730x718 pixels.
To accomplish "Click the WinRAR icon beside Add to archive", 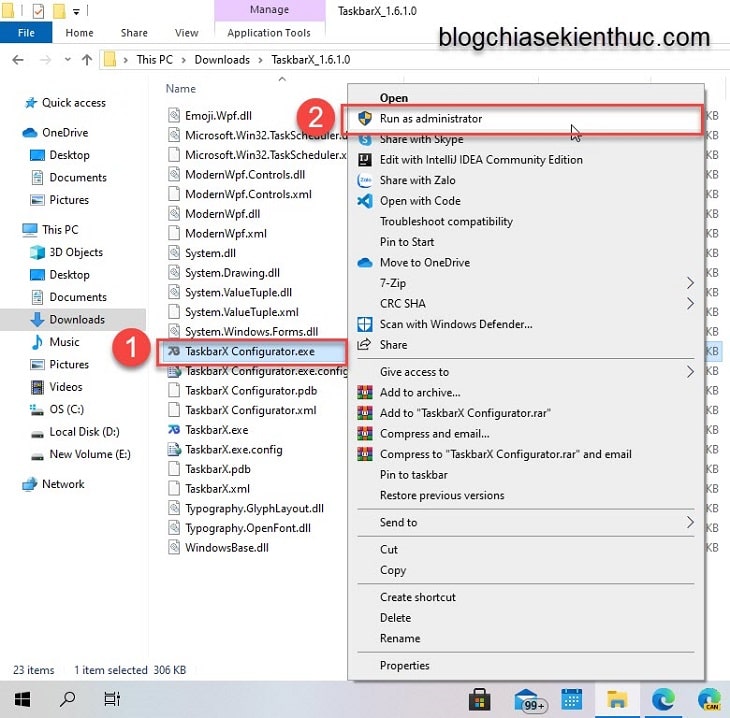I will click(365, 393).
